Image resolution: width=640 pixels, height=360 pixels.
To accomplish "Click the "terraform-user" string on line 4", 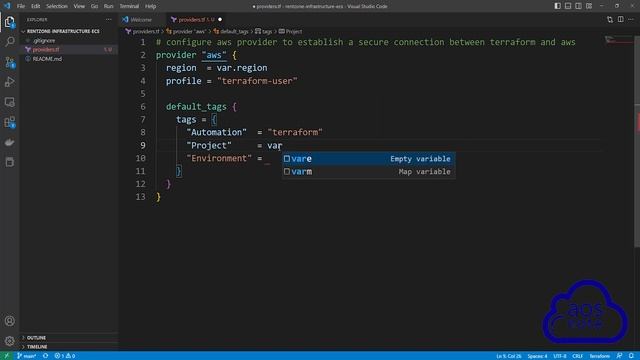I will (257, 81).
